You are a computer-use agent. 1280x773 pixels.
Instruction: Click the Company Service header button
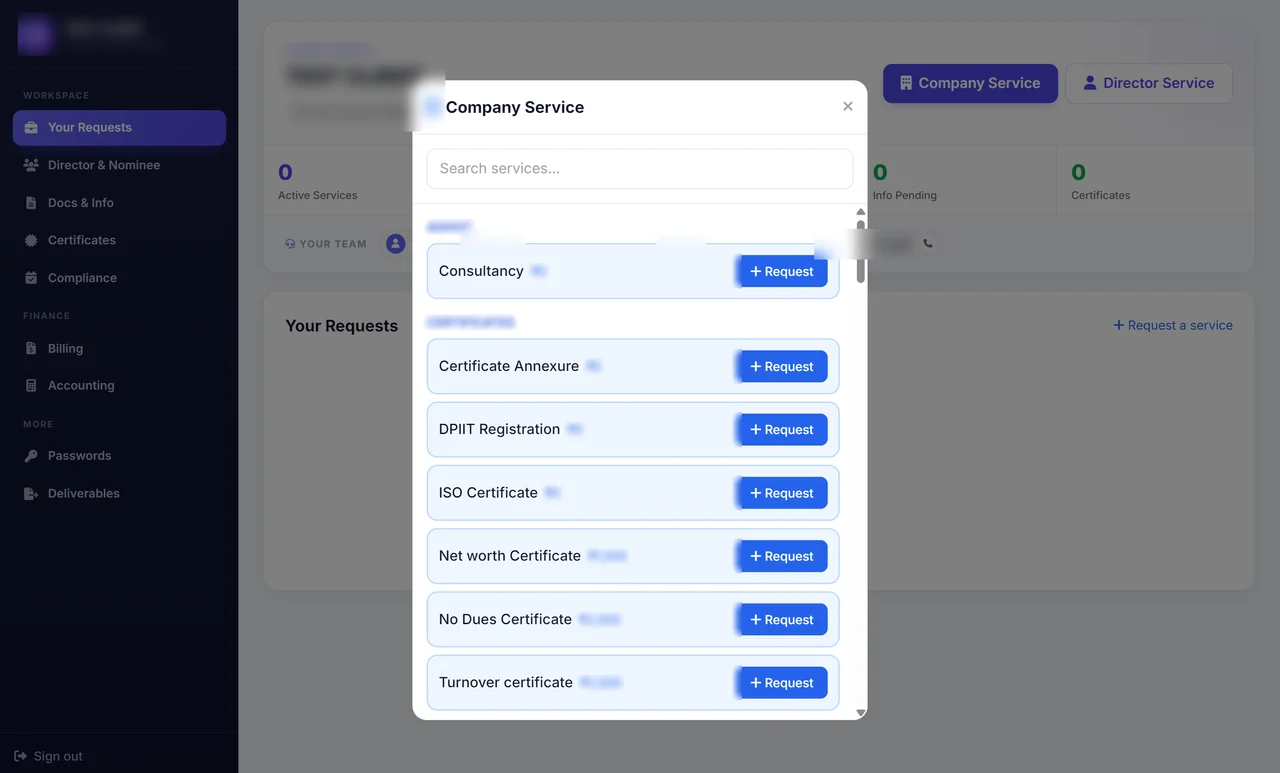pos(970,83)
